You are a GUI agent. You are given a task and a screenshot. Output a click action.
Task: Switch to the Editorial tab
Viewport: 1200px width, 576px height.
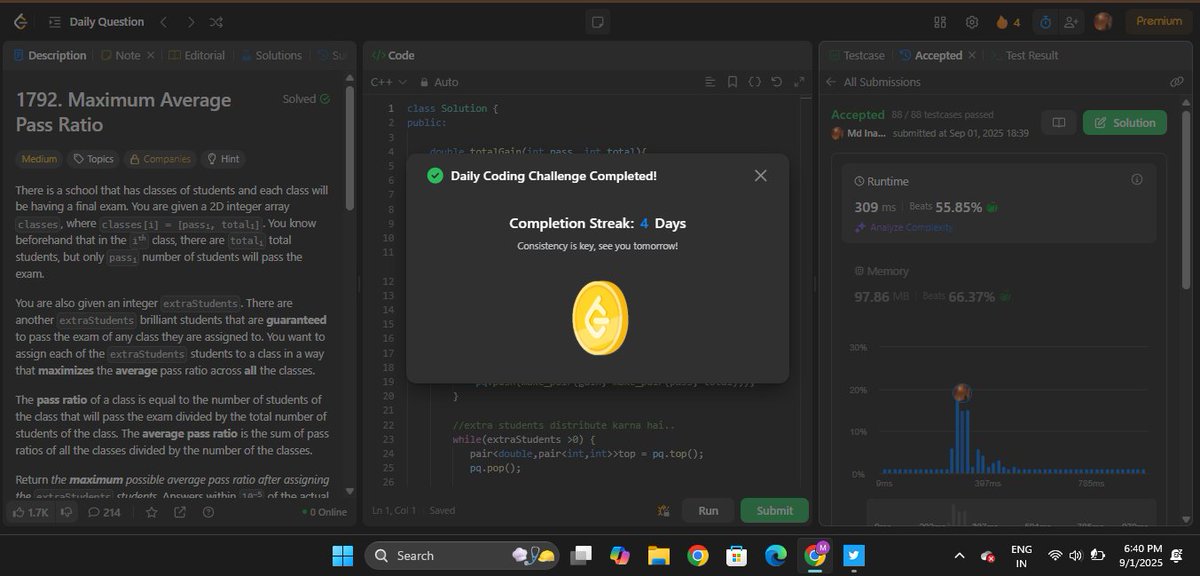(197, 56)
